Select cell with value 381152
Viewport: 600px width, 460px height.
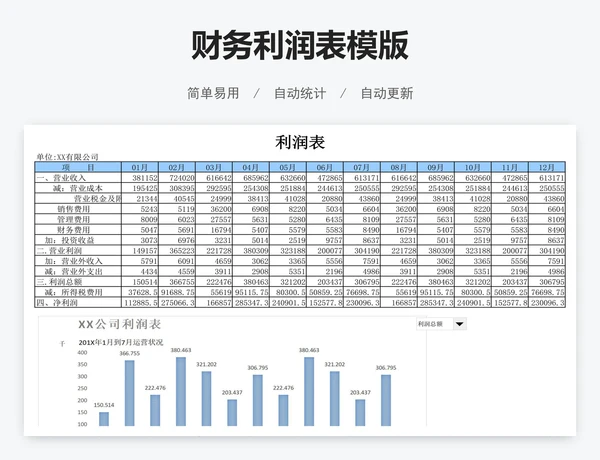pos(140,178)
